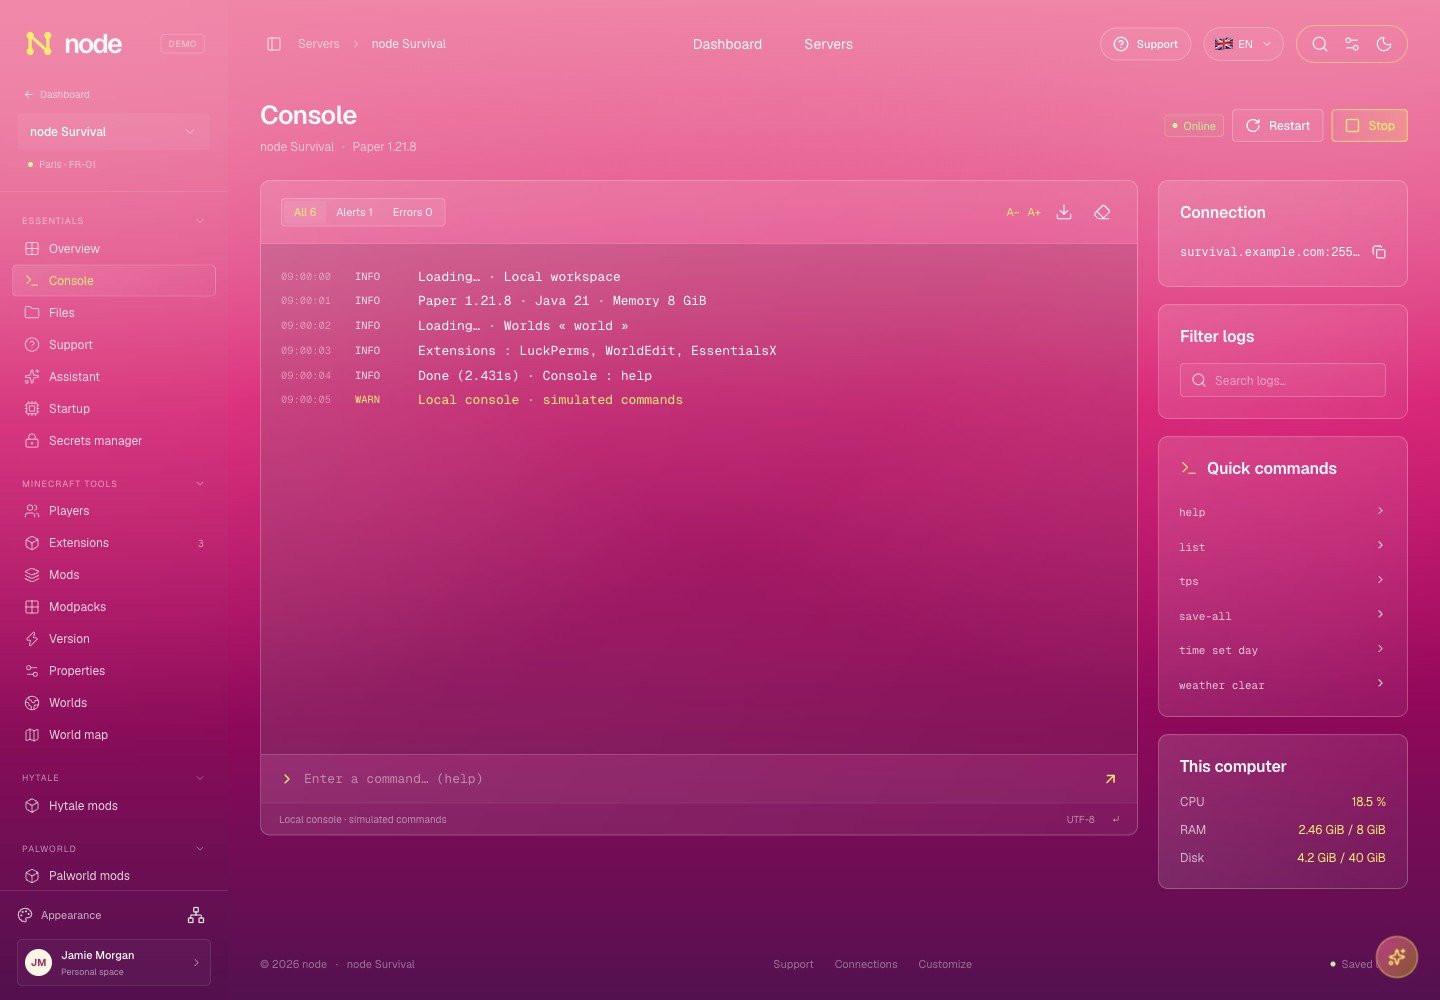
Task: Open Overview in the sidebar
Action: [x=114, y=249]
